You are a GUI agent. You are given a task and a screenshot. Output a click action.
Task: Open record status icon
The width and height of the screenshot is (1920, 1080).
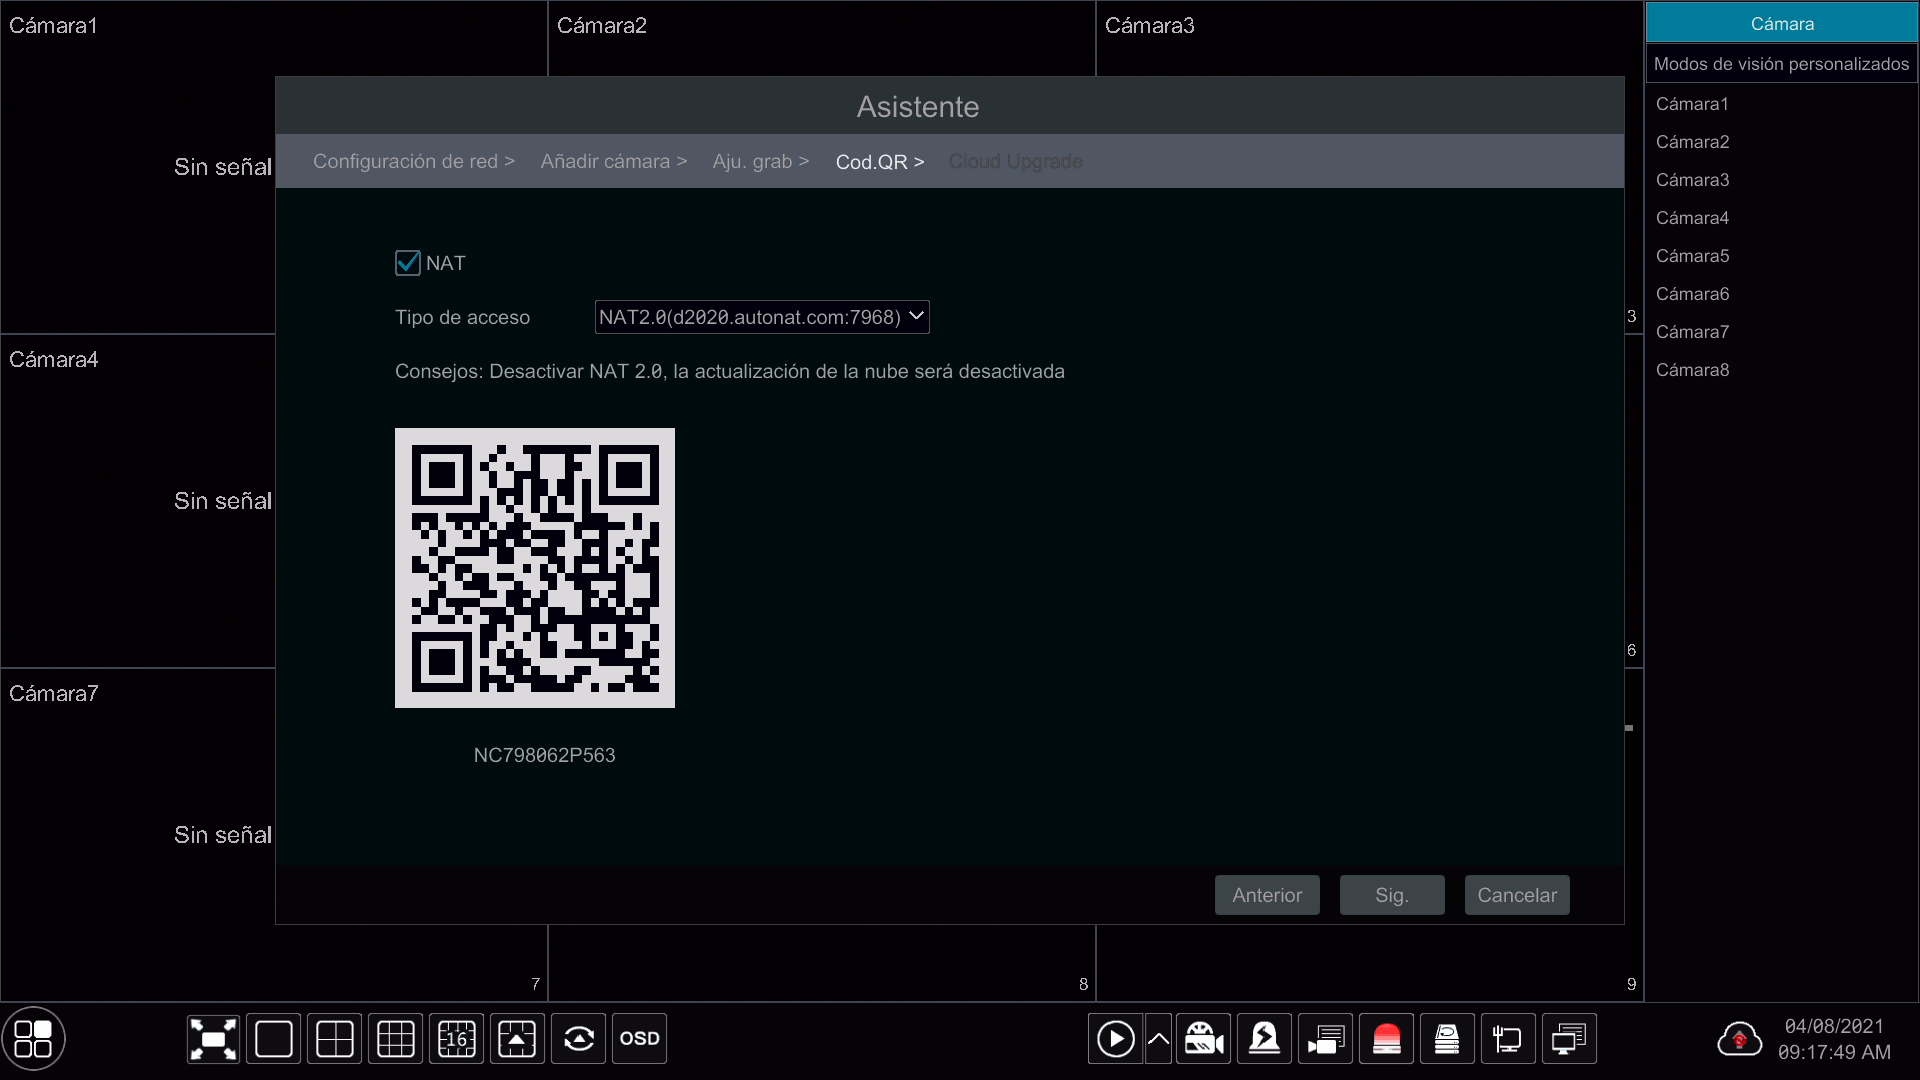[1326, 1039]
